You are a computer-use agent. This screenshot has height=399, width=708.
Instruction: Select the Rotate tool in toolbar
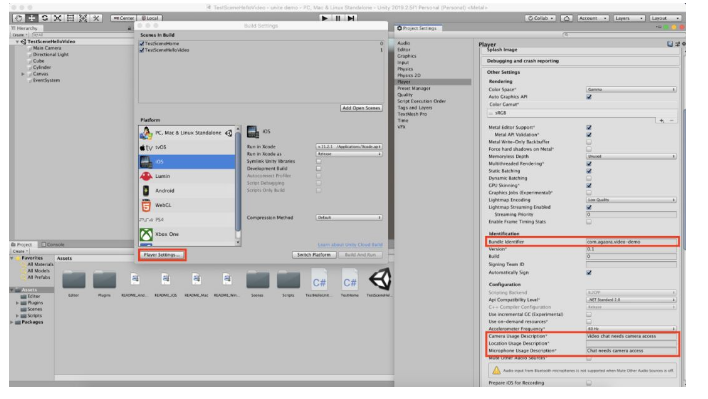click(45, 18)
